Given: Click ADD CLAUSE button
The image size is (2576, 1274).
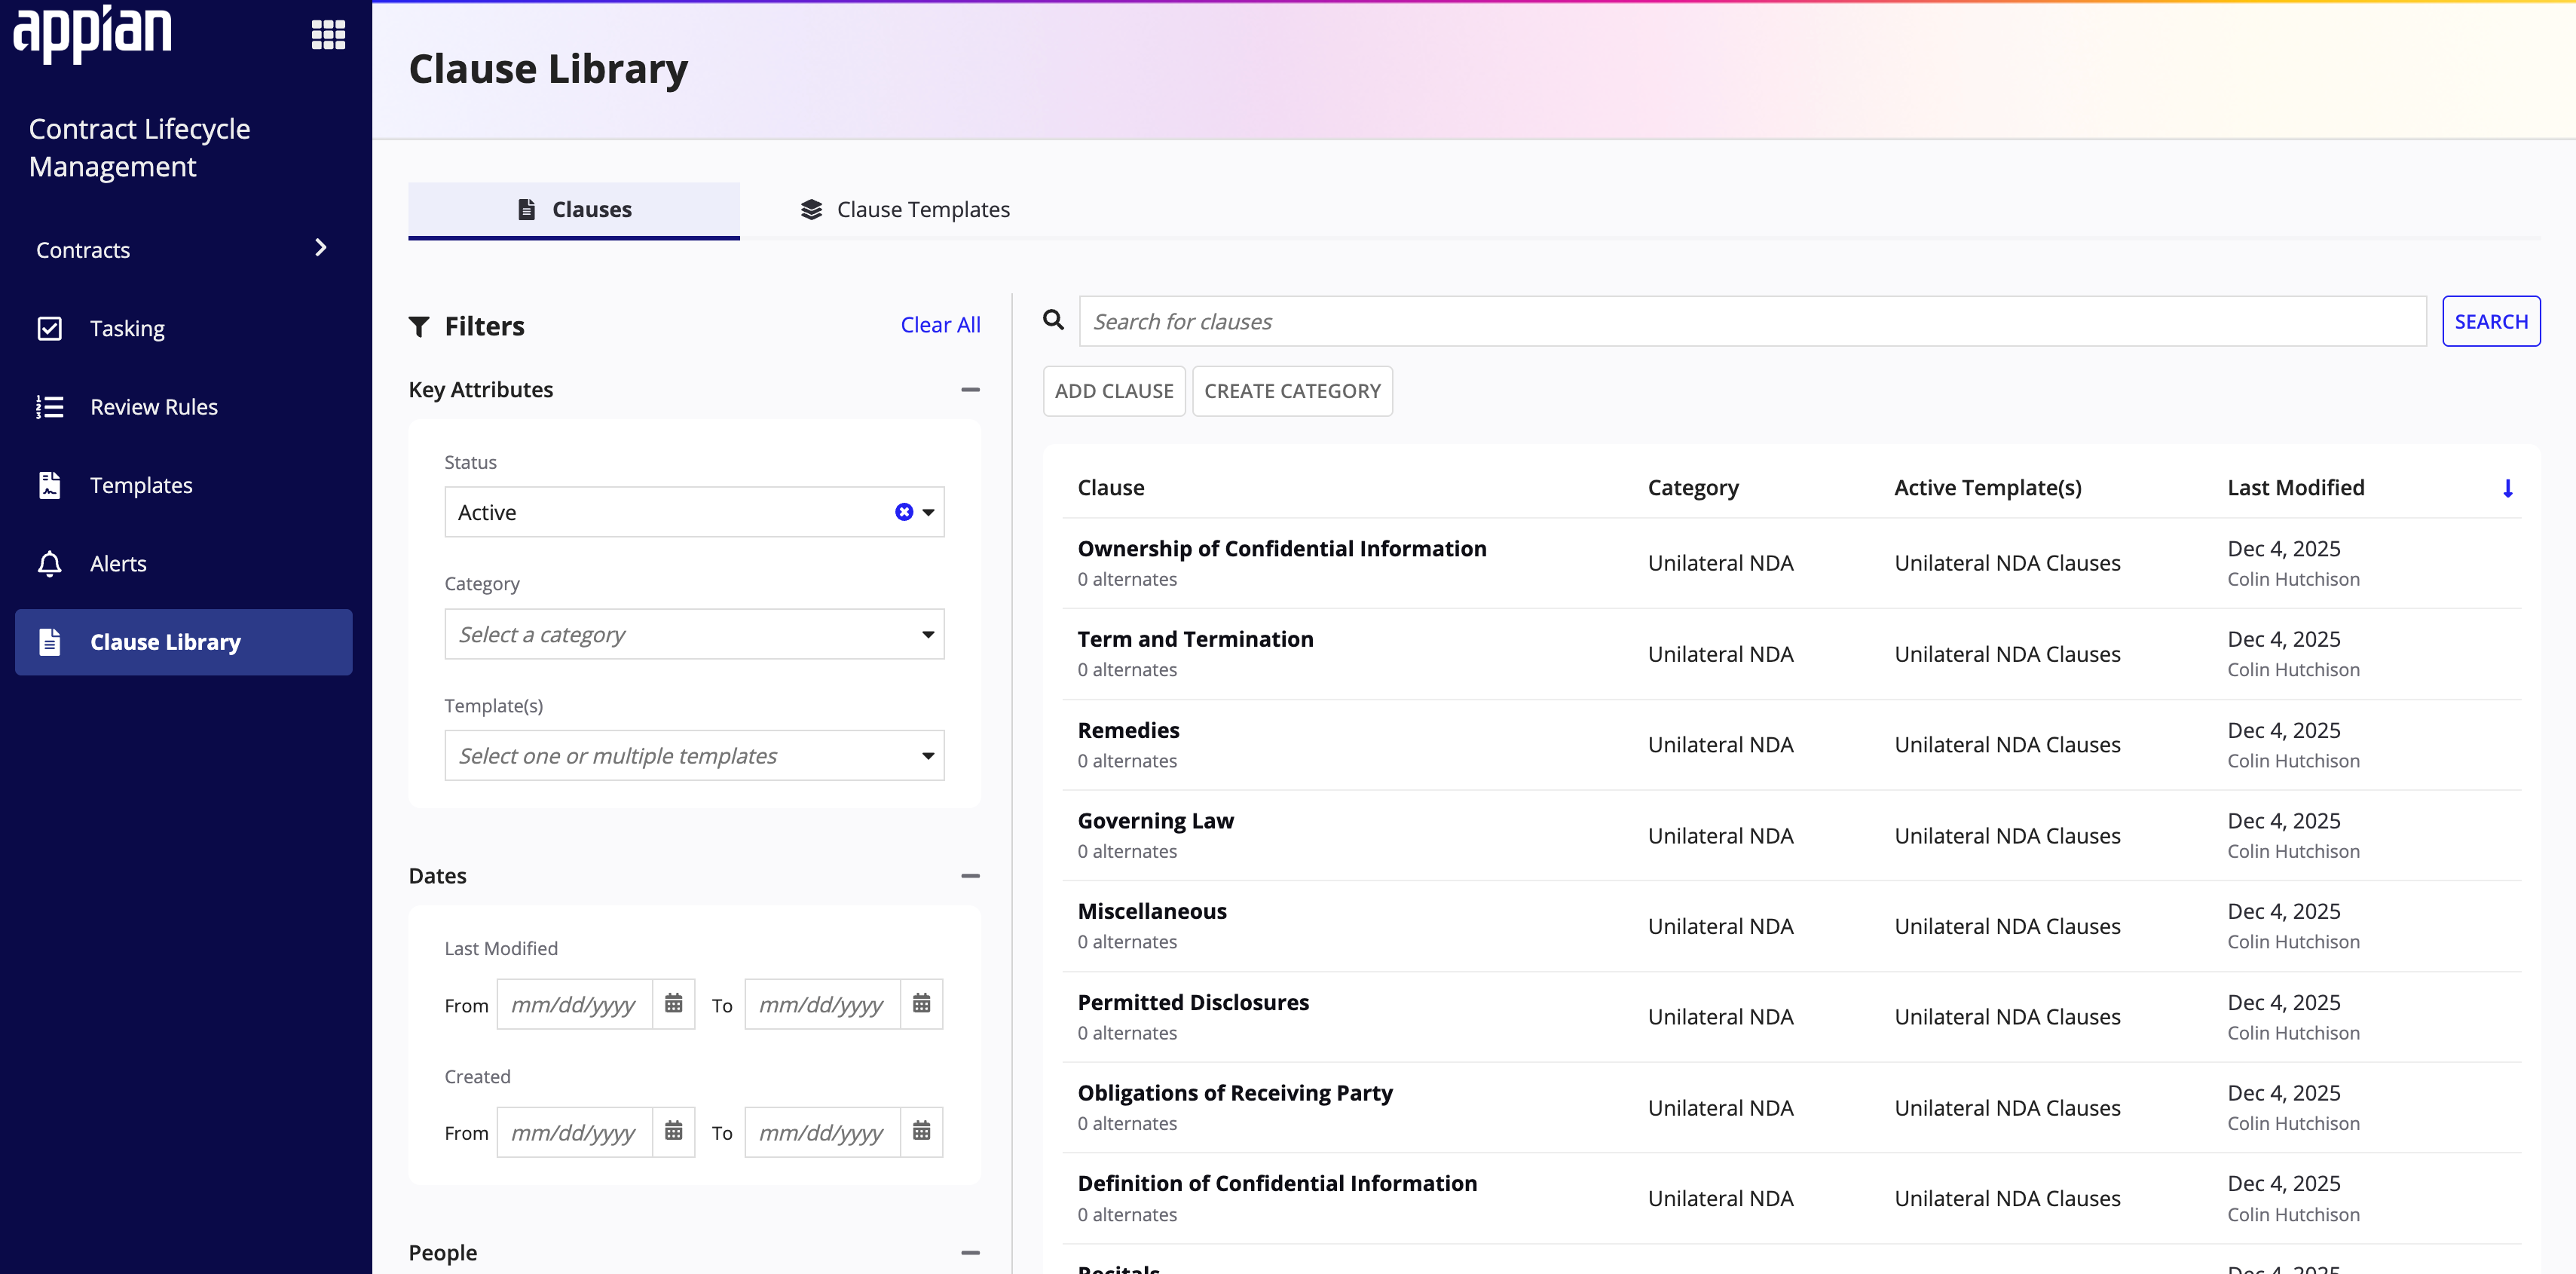Looking at the screenshot, I should pyautogui.click(x=1113, y=391).
